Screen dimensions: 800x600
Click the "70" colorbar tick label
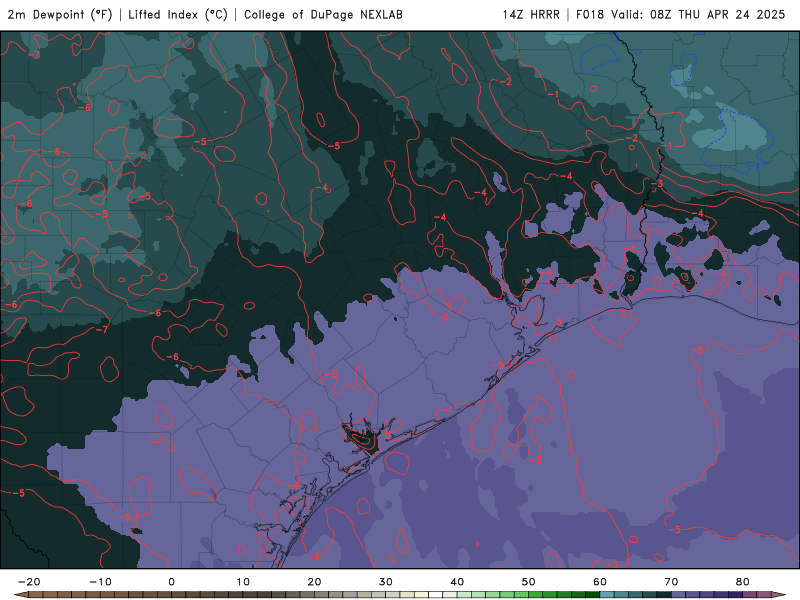point(671,582)
